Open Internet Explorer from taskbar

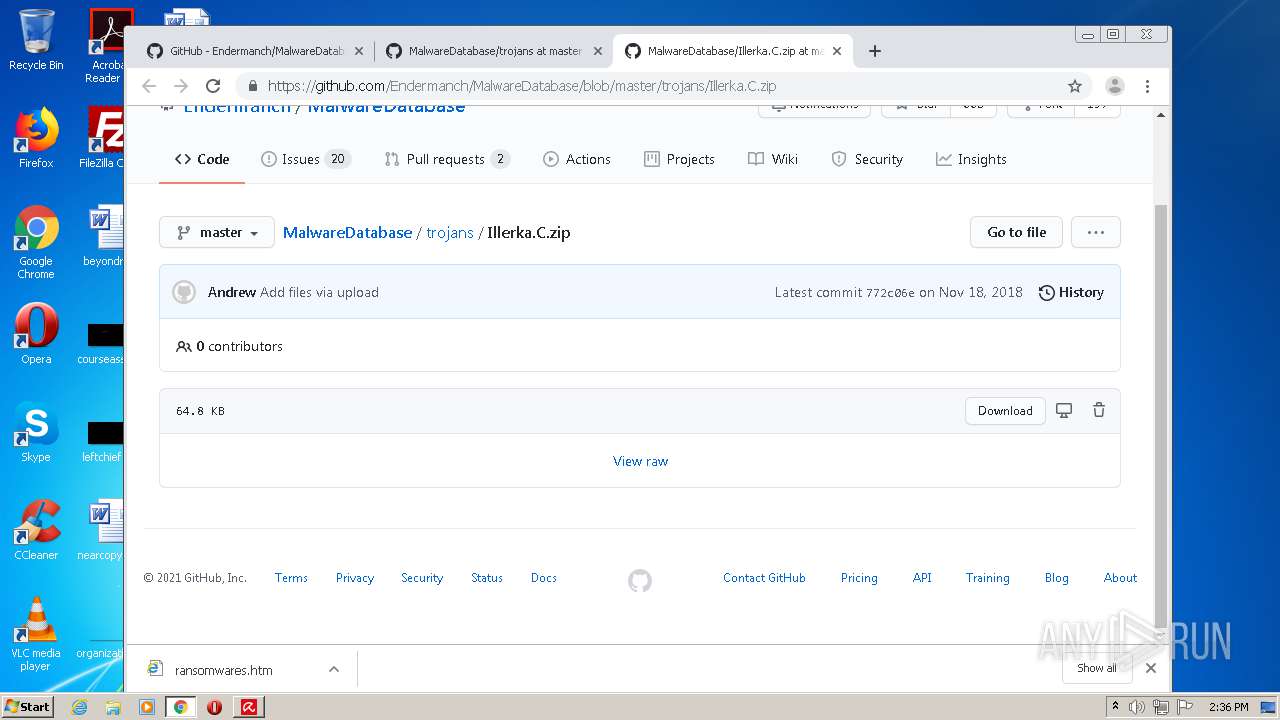[x=79, y=707]
